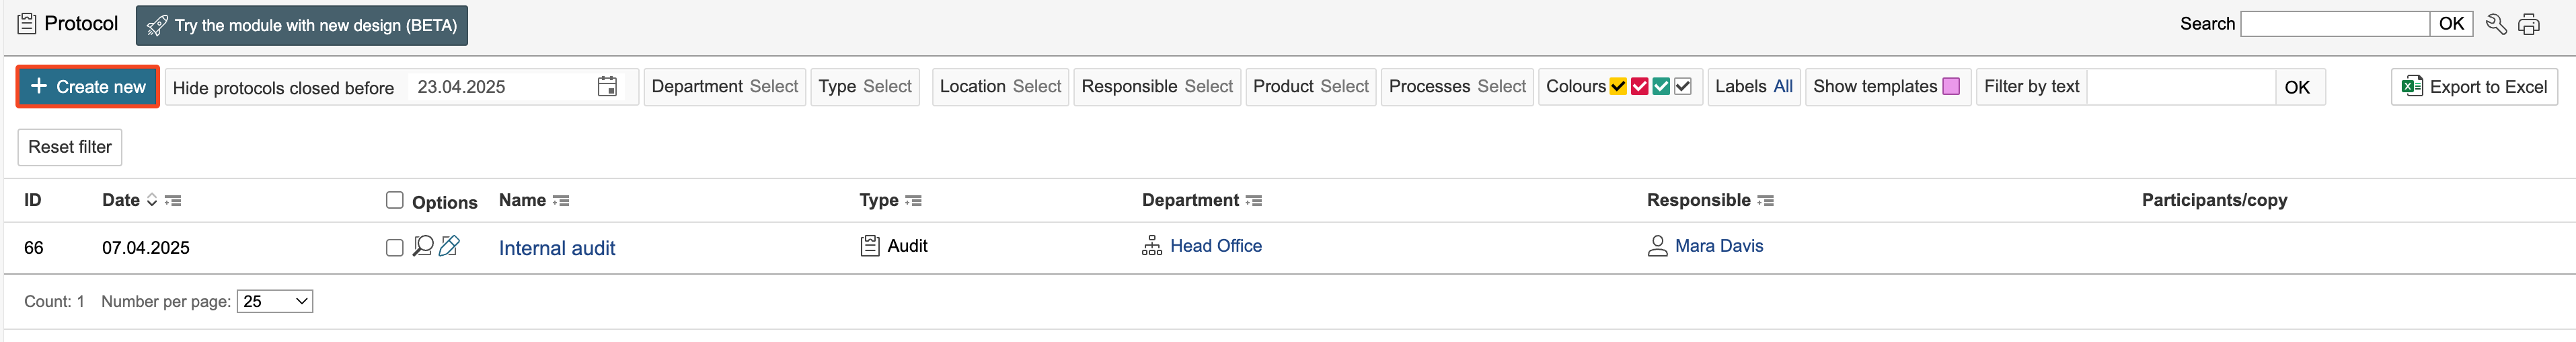Image resolution: width=2576 pixels, height=342 pixels.
Task: Focus the Filter by text input field
Action: click(x=2180, y=87)
